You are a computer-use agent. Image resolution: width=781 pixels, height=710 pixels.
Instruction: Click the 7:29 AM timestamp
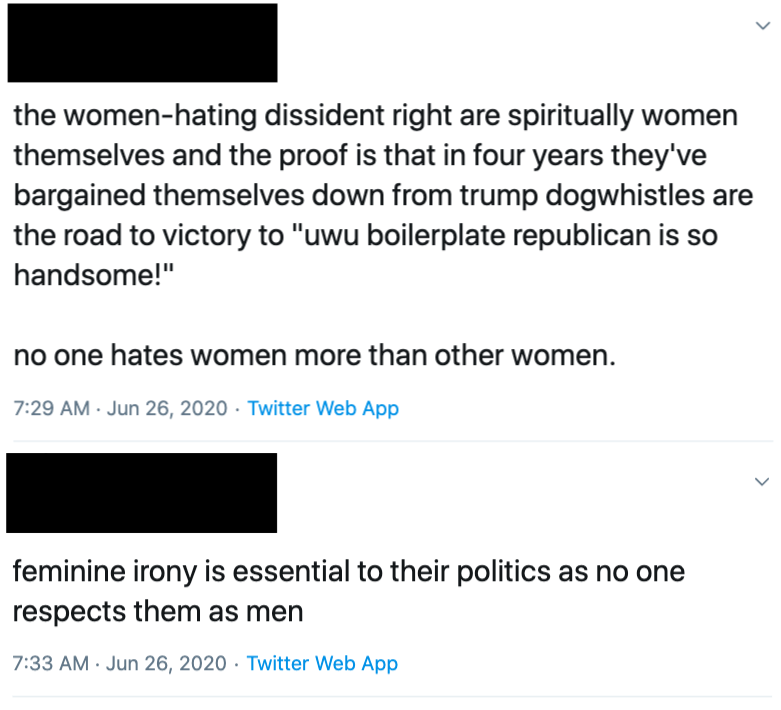pos(50,408)
